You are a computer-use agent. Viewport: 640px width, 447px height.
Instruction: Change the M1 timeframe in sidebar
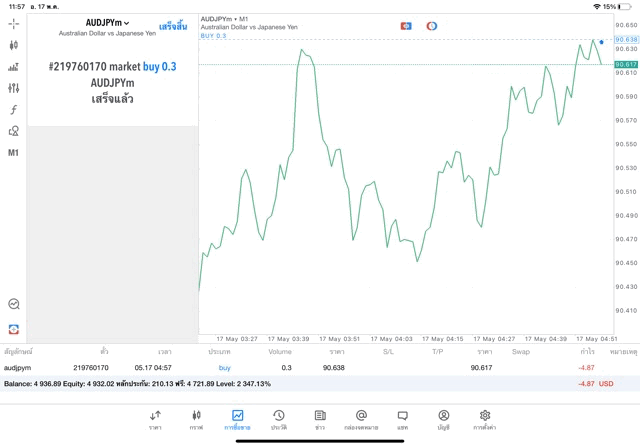[13, 153]
